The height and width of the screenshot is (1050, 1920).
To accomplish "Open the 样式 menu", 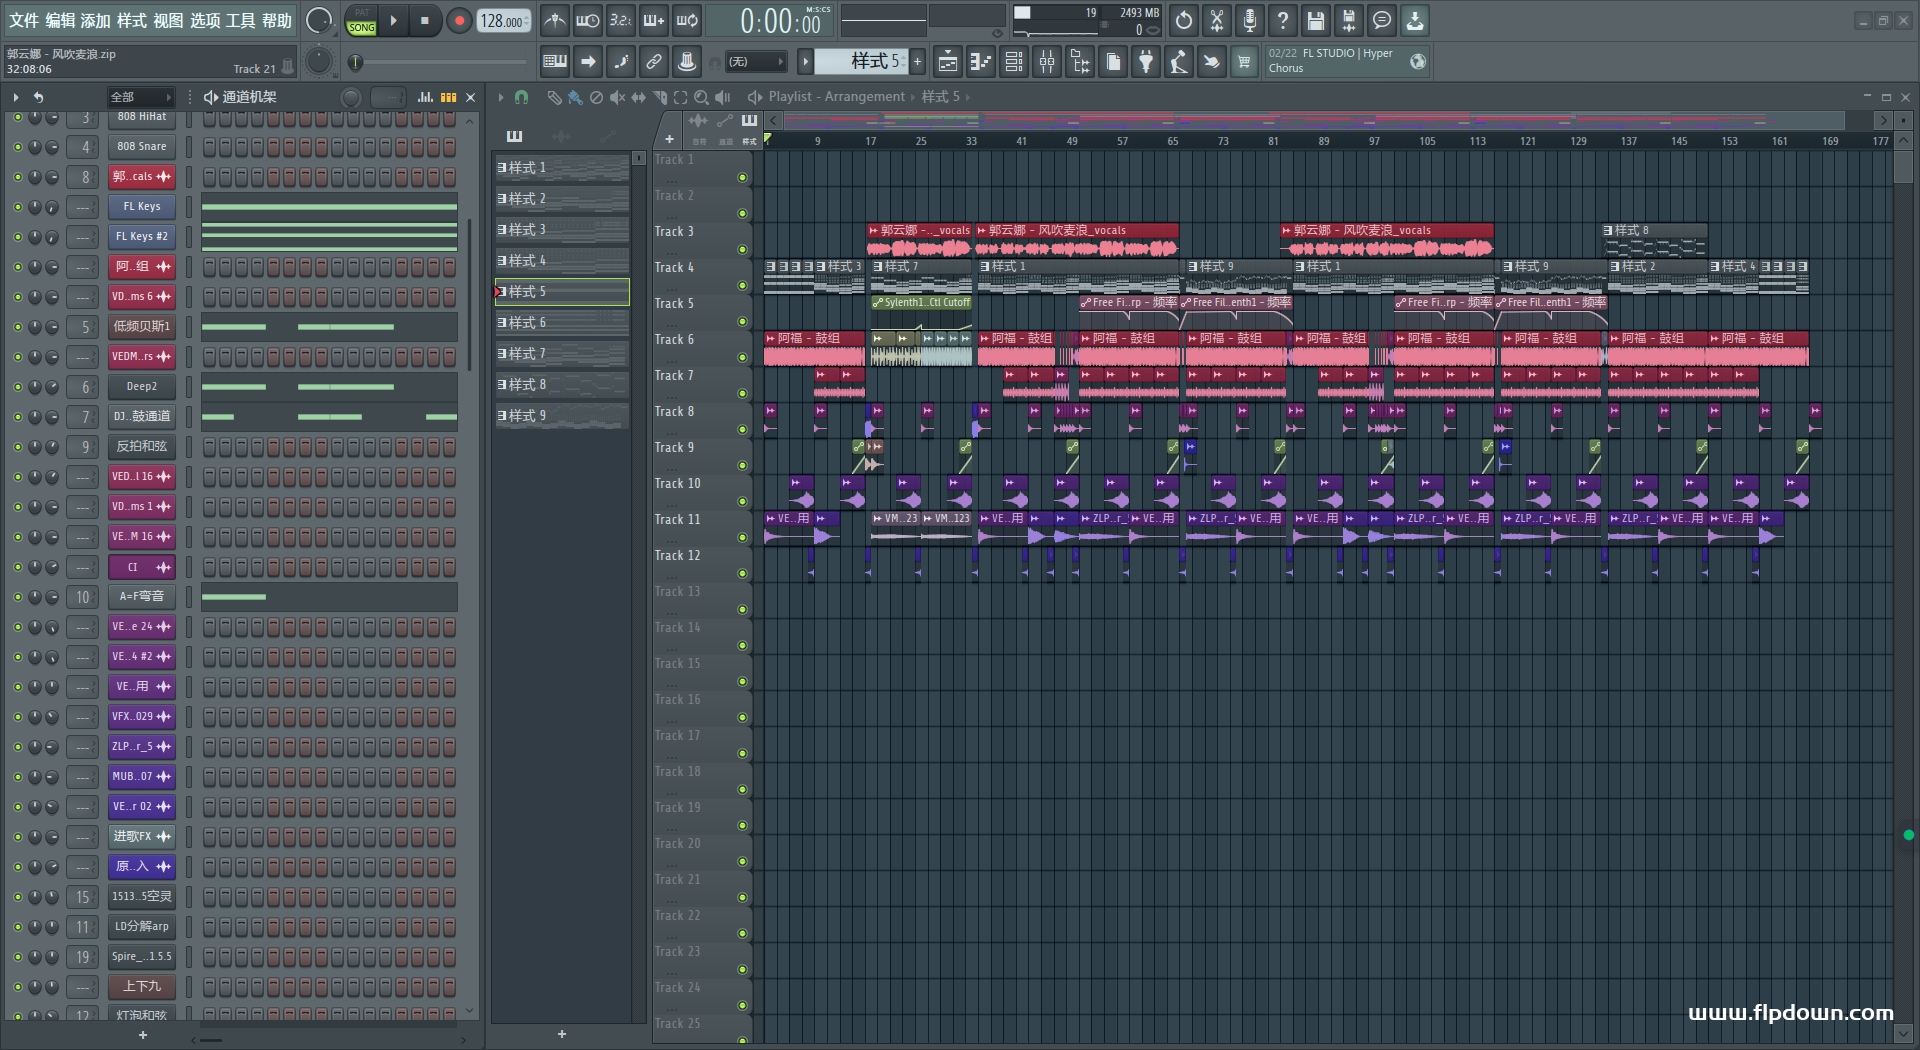I will 132,20.
